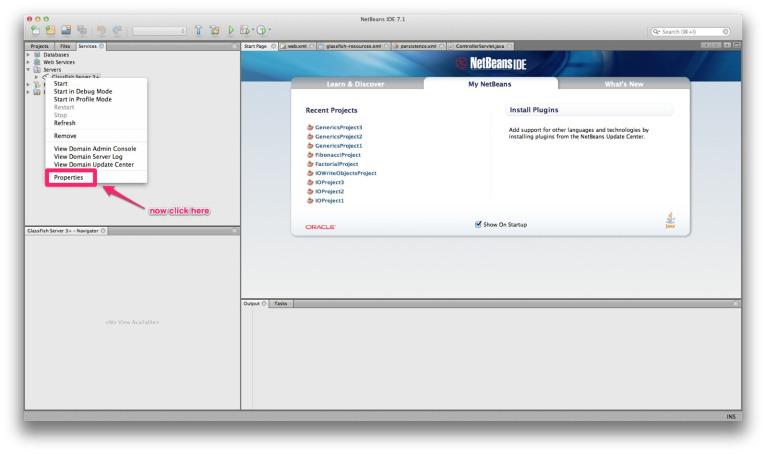The width and height of the screenshot is (766, 454).
Task: Click the green Run Project icon
Action: (231, 30)
